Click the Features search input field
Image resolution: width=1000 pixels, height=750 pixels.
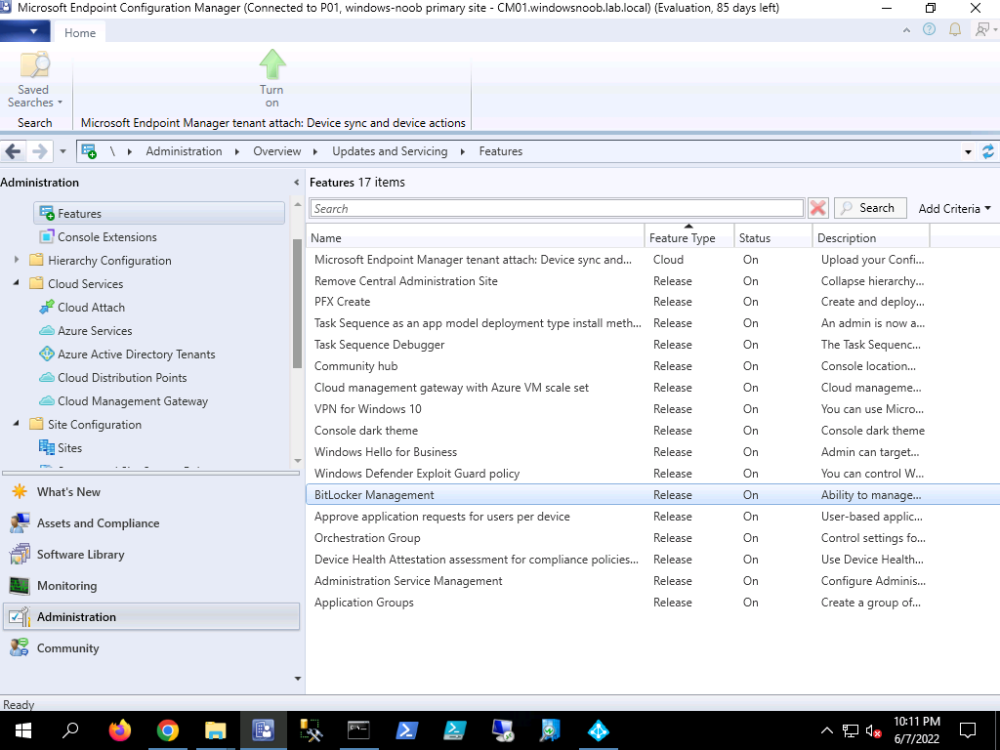[557, 209]
